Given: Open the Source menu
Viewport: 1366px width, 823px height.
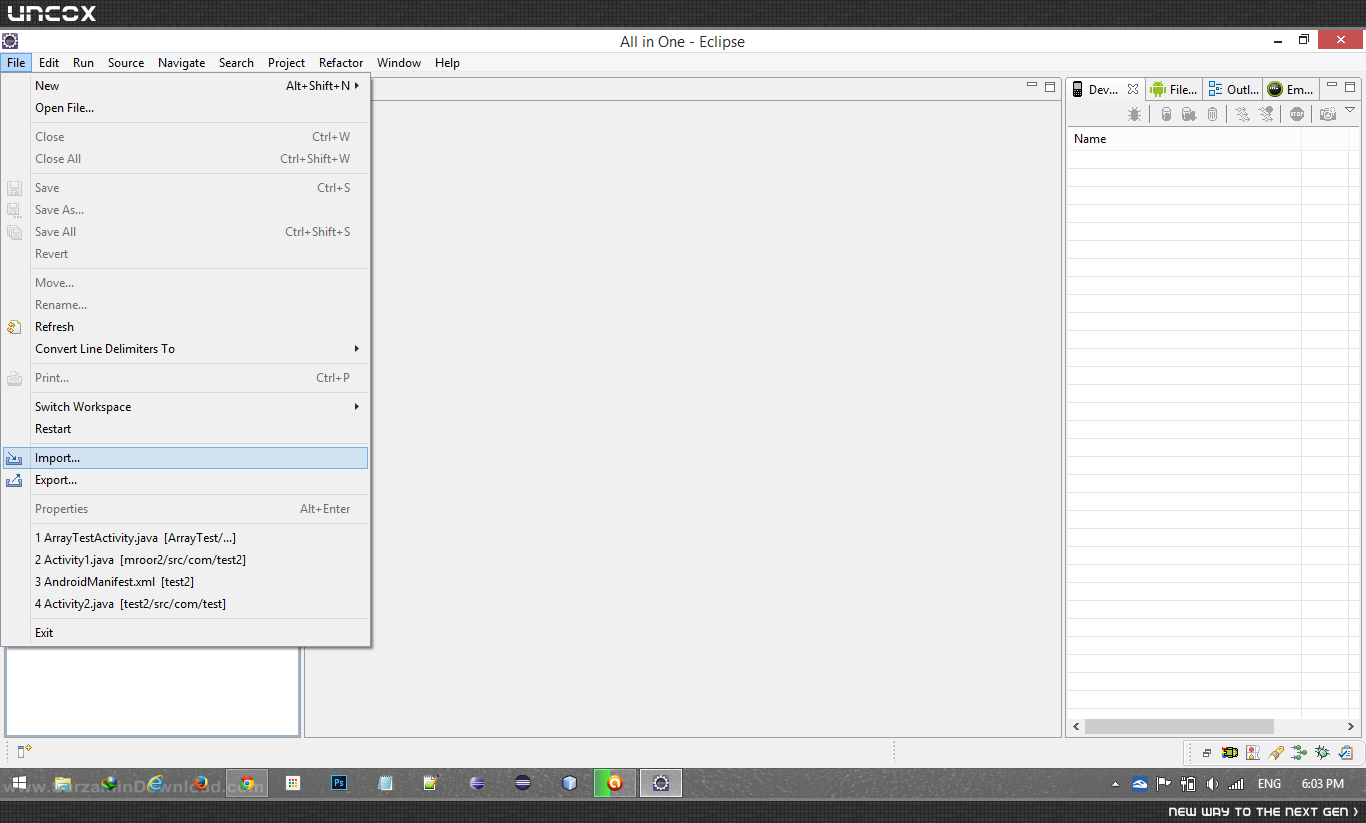Looking at the screenshot, I should [126, 63].
